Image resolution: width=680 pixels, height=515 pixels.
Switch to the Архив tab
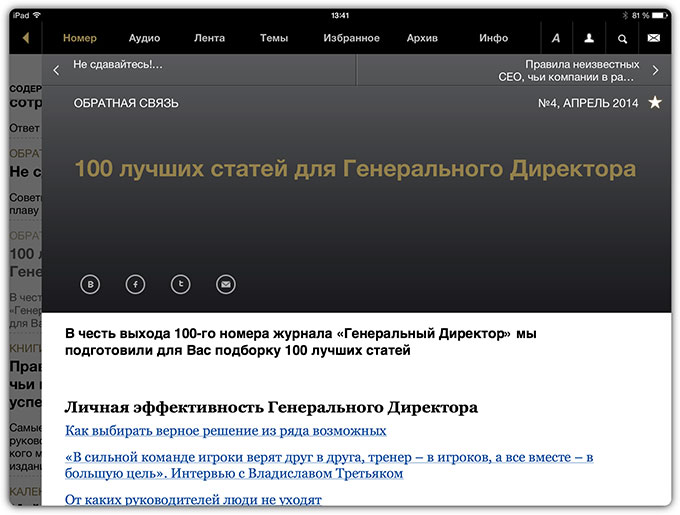point(422,38)
